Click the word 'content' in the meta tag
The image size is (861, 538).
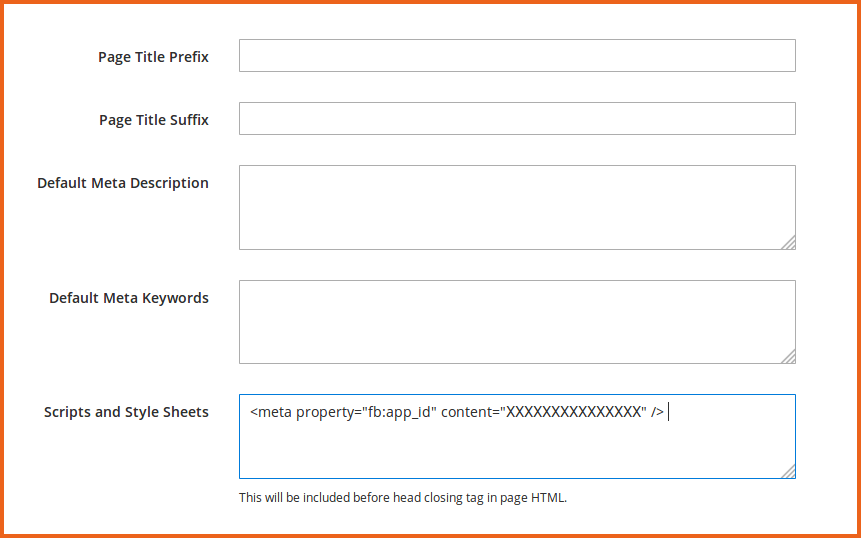469,412
